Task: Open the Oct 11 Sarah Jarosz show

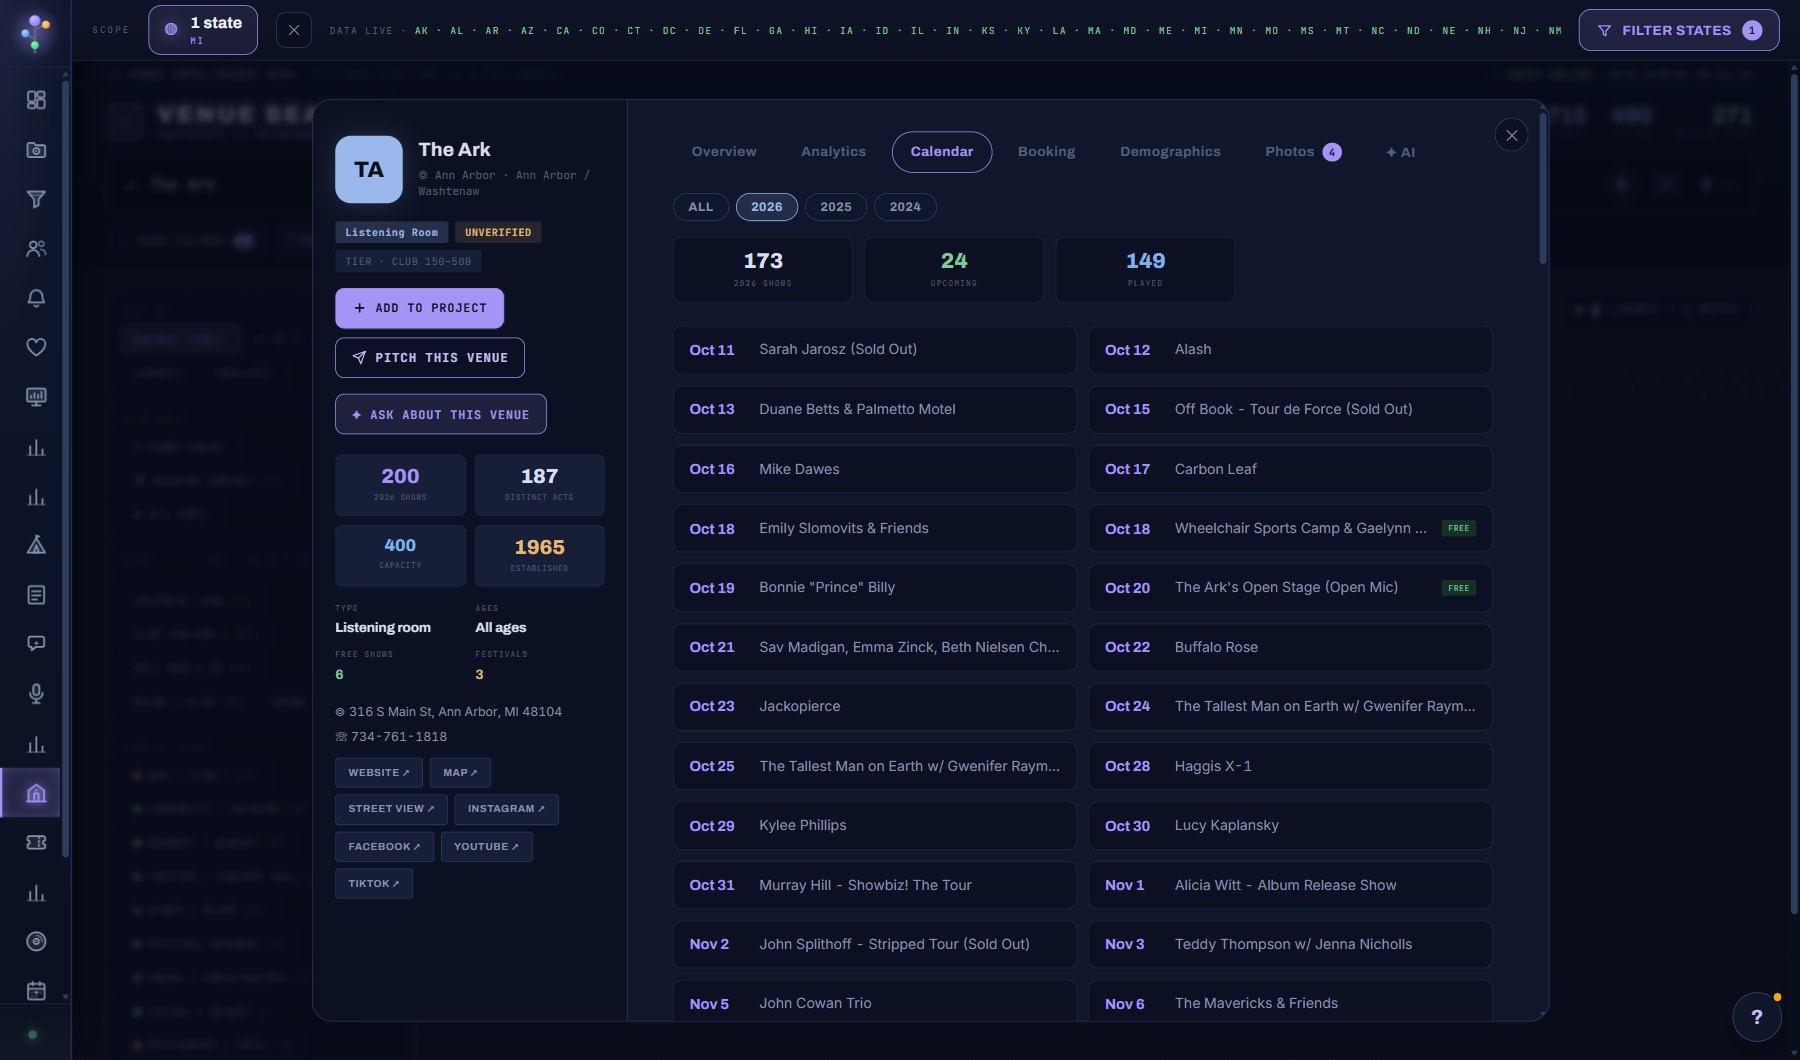Action: click(x=875, y=350)
